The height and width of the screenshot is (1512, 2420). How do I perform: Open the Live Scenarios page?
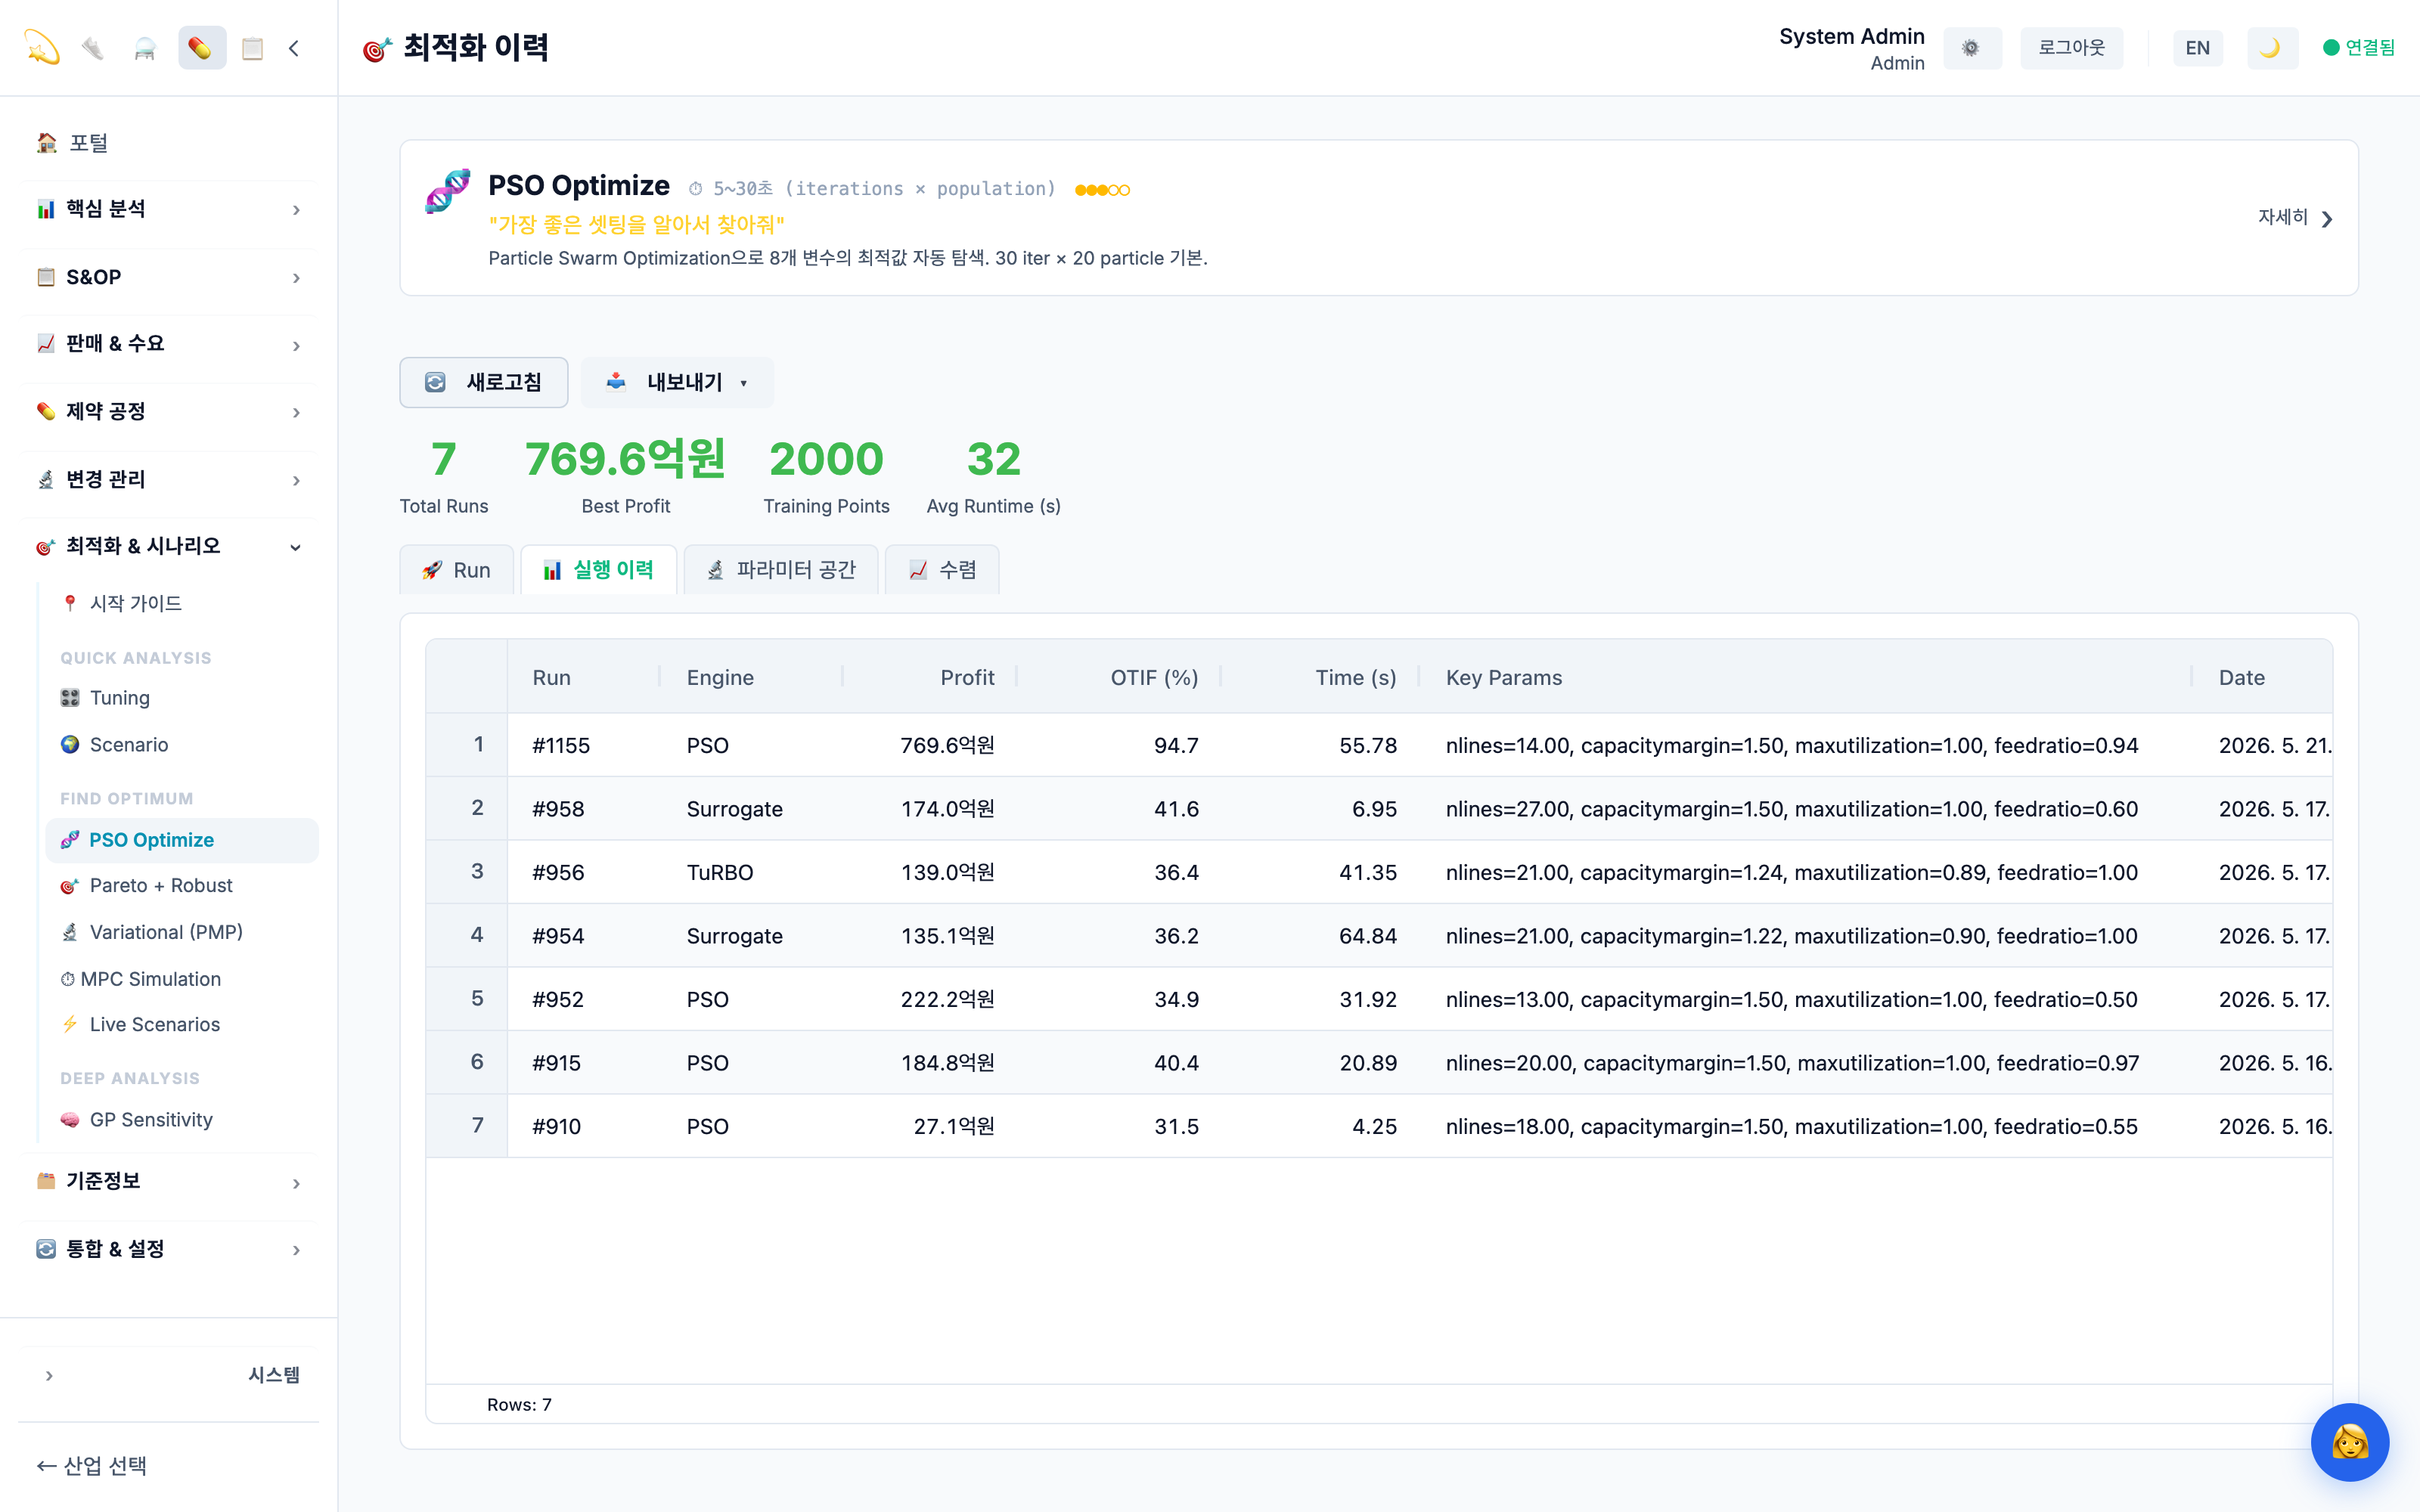point(182,1024)
